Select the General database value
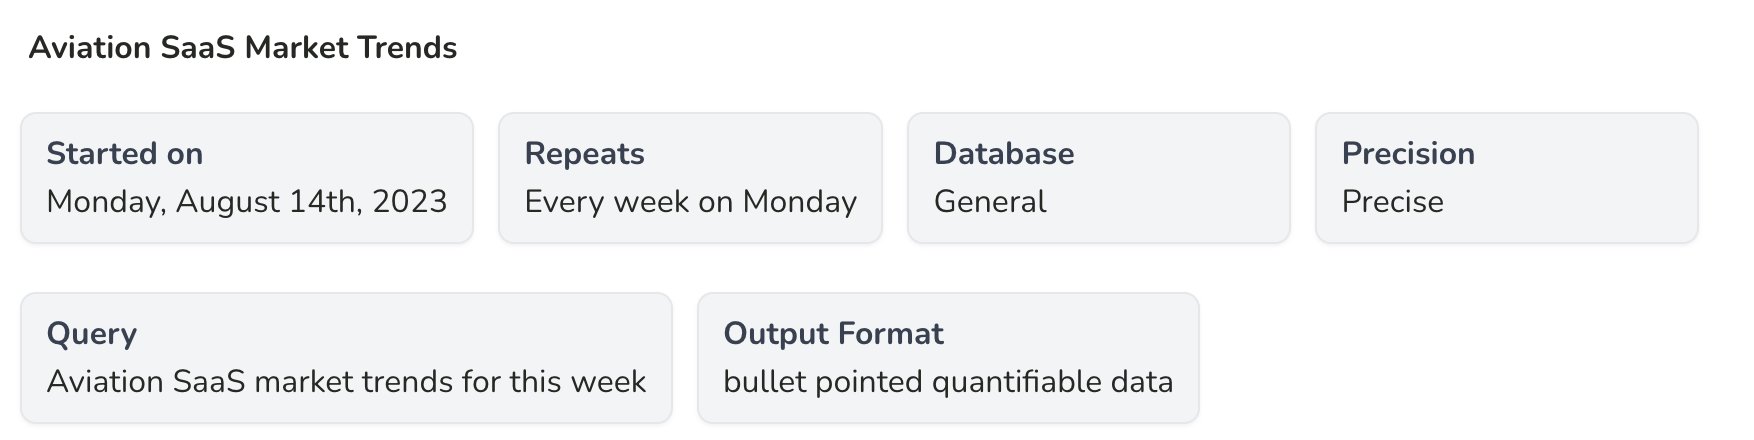This screenshot has height=440, width=1754. tap(989, 202)
